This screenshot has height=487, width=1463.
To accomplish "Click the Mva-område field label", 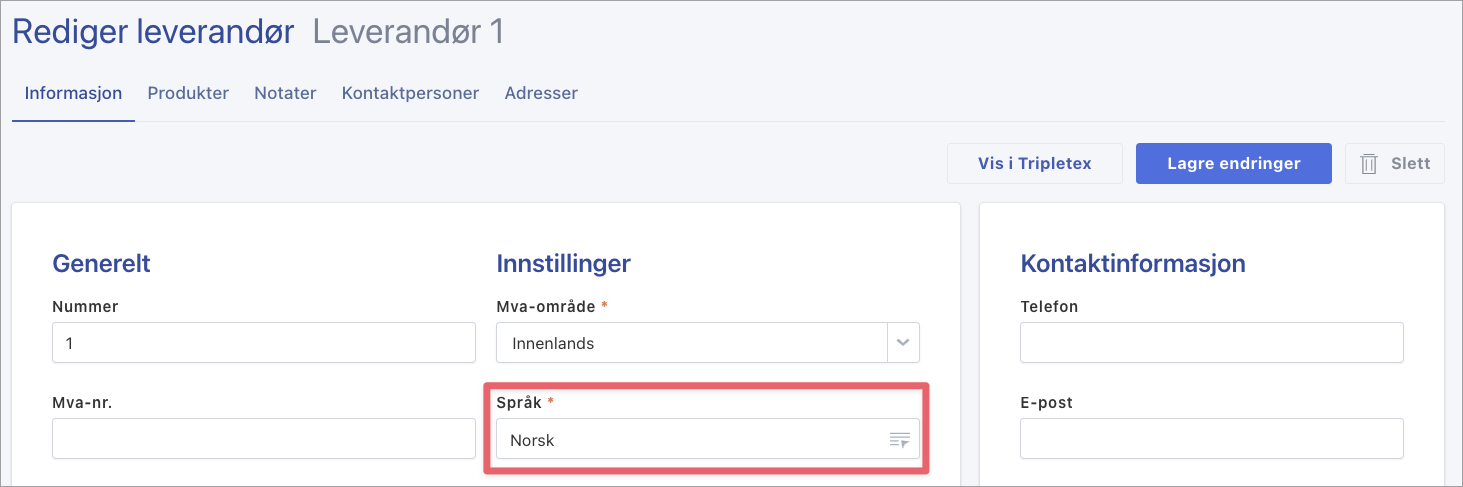I will point(544,306).
